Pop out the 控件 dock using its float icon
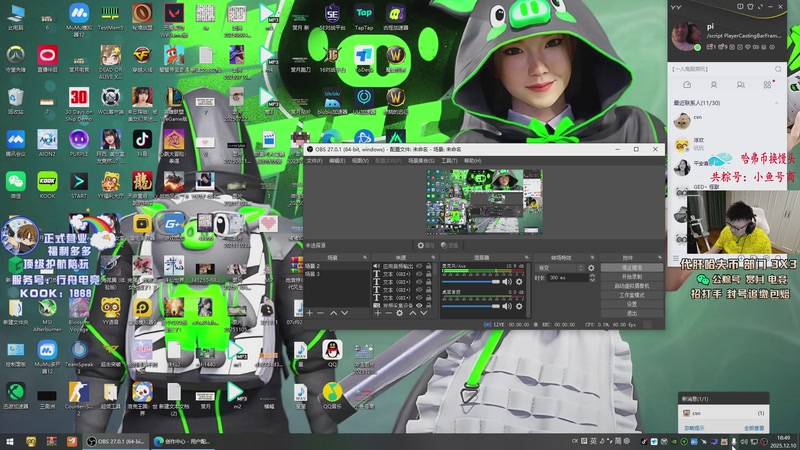The width and height of the screenshot is (800, 450). pyautogui.click(x=660, y=257)
